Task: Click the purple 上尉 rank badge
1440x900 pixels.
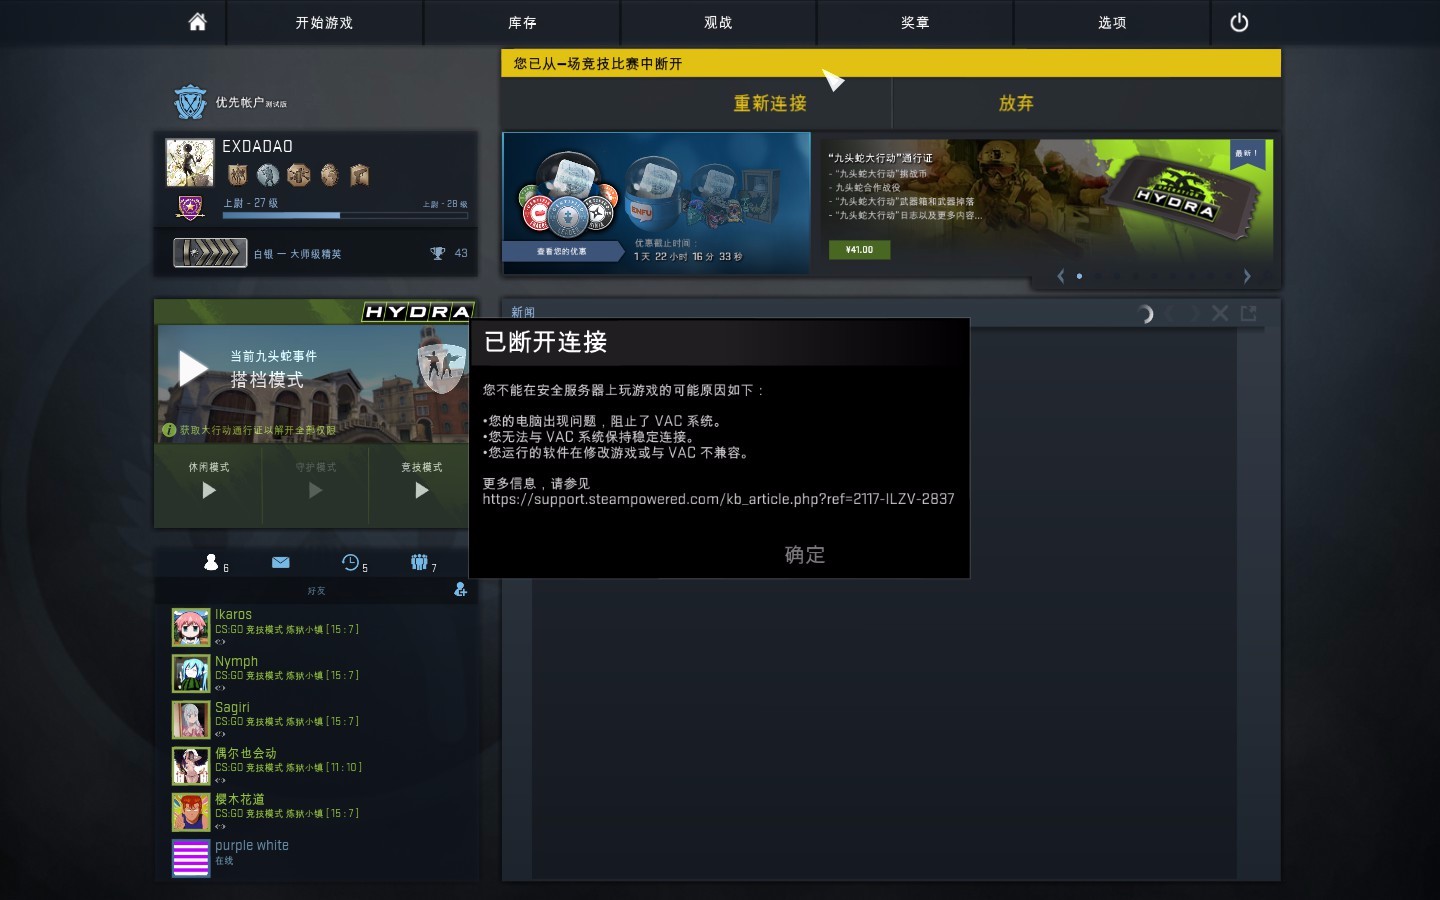Action: pyautogui.click(x=190, y=207)
